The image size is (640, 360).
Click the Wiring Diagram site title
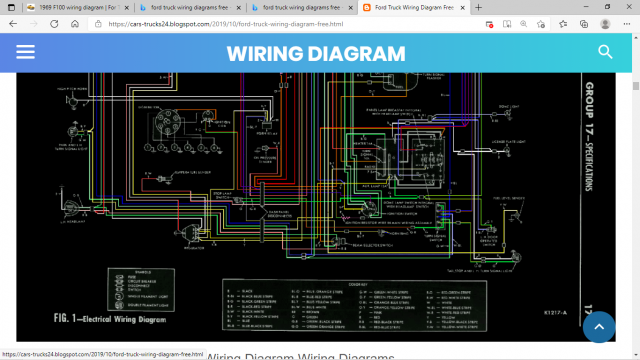pyautogui.click(x=316, y=53)
